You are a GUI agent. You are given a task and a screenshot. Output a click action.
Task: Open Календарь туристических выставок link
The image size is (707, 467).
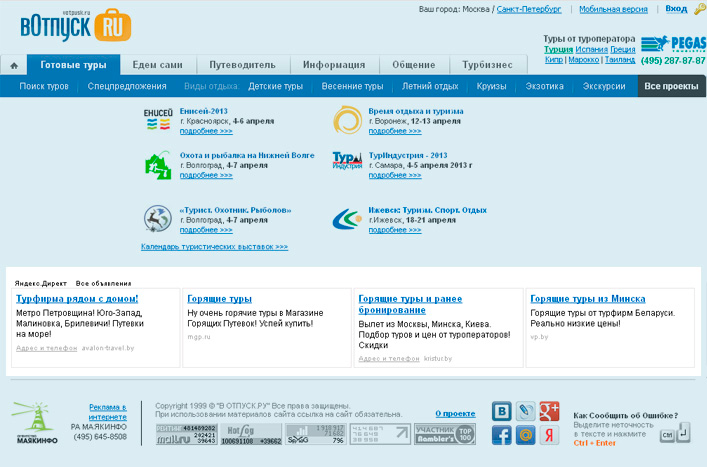(x=214, y=247)
